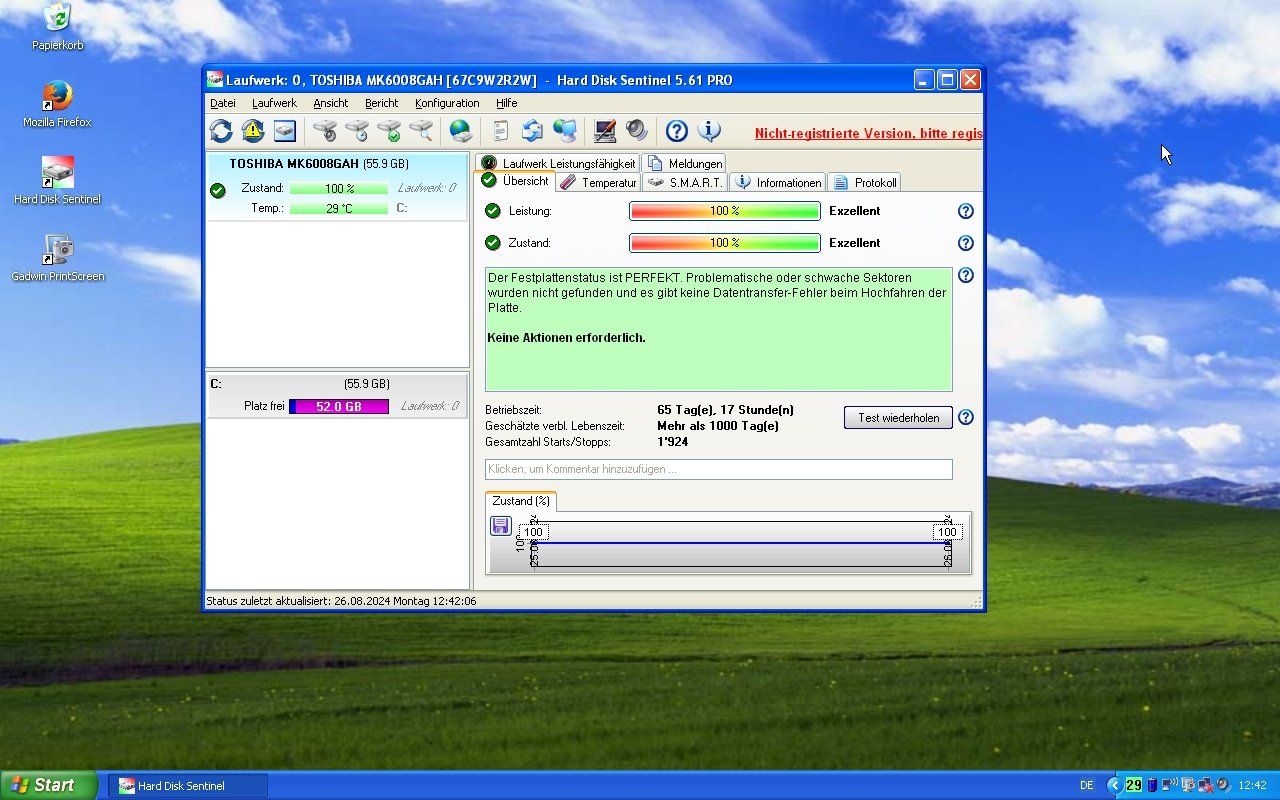Click the 52.0 GB free space bar

[339, 406]
